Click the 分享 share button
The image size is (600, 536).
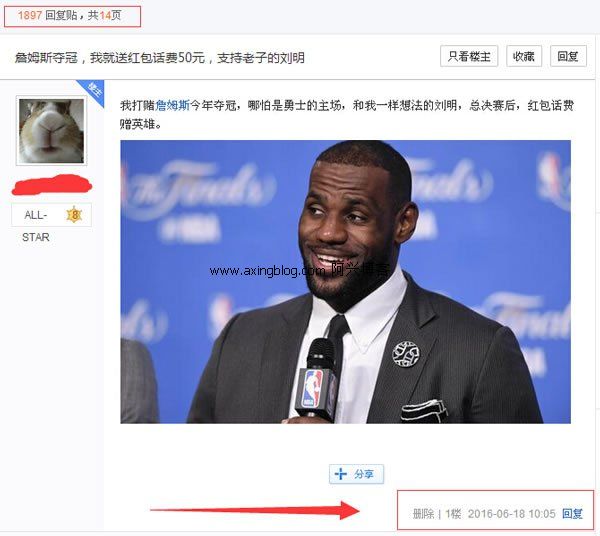coord(356,474)
